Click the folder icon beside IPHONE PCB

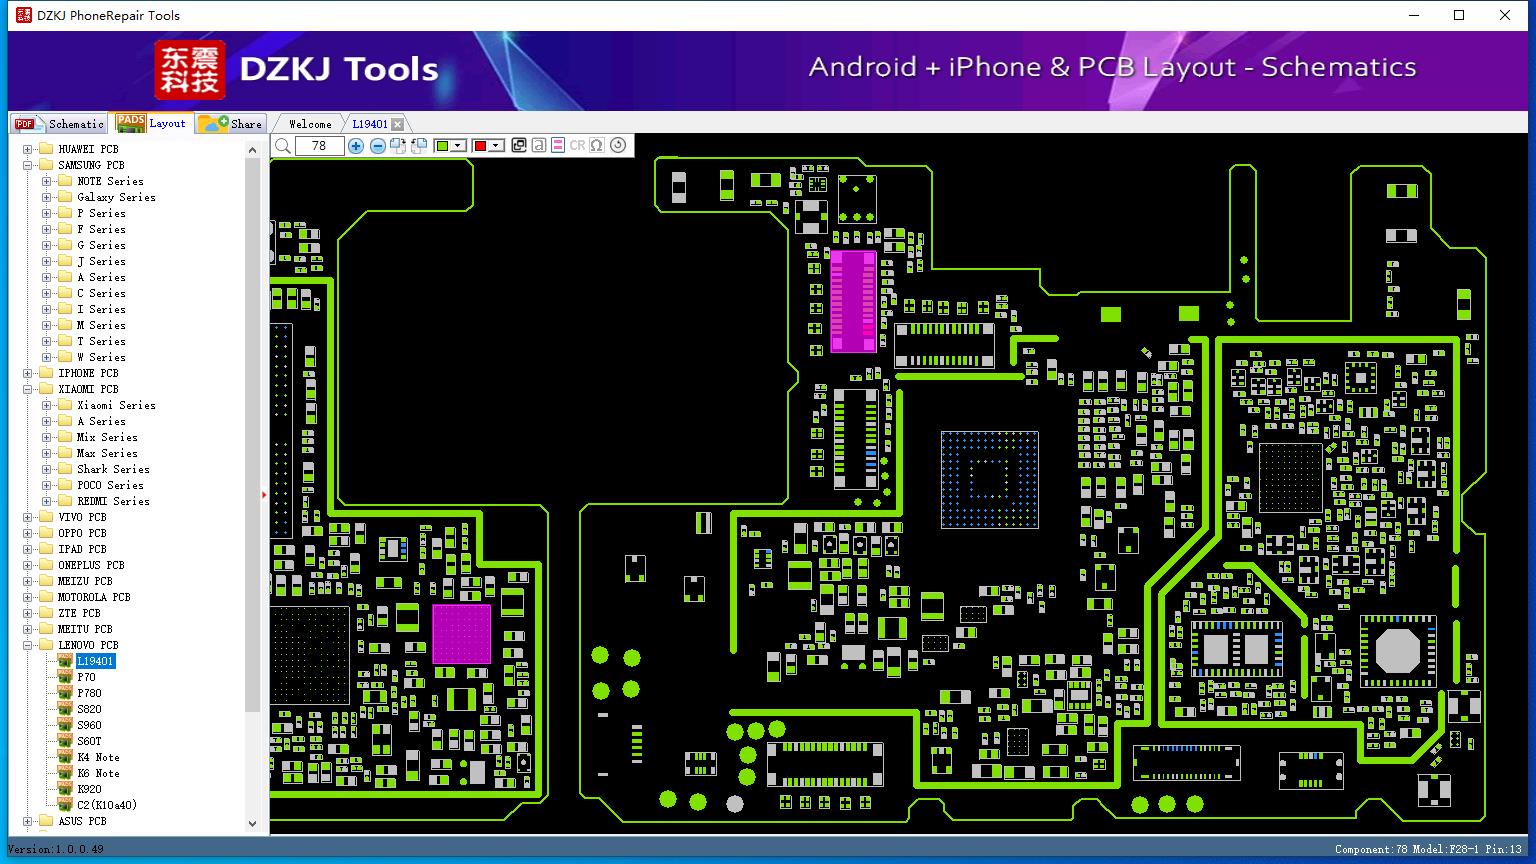[x=45, y=373]
